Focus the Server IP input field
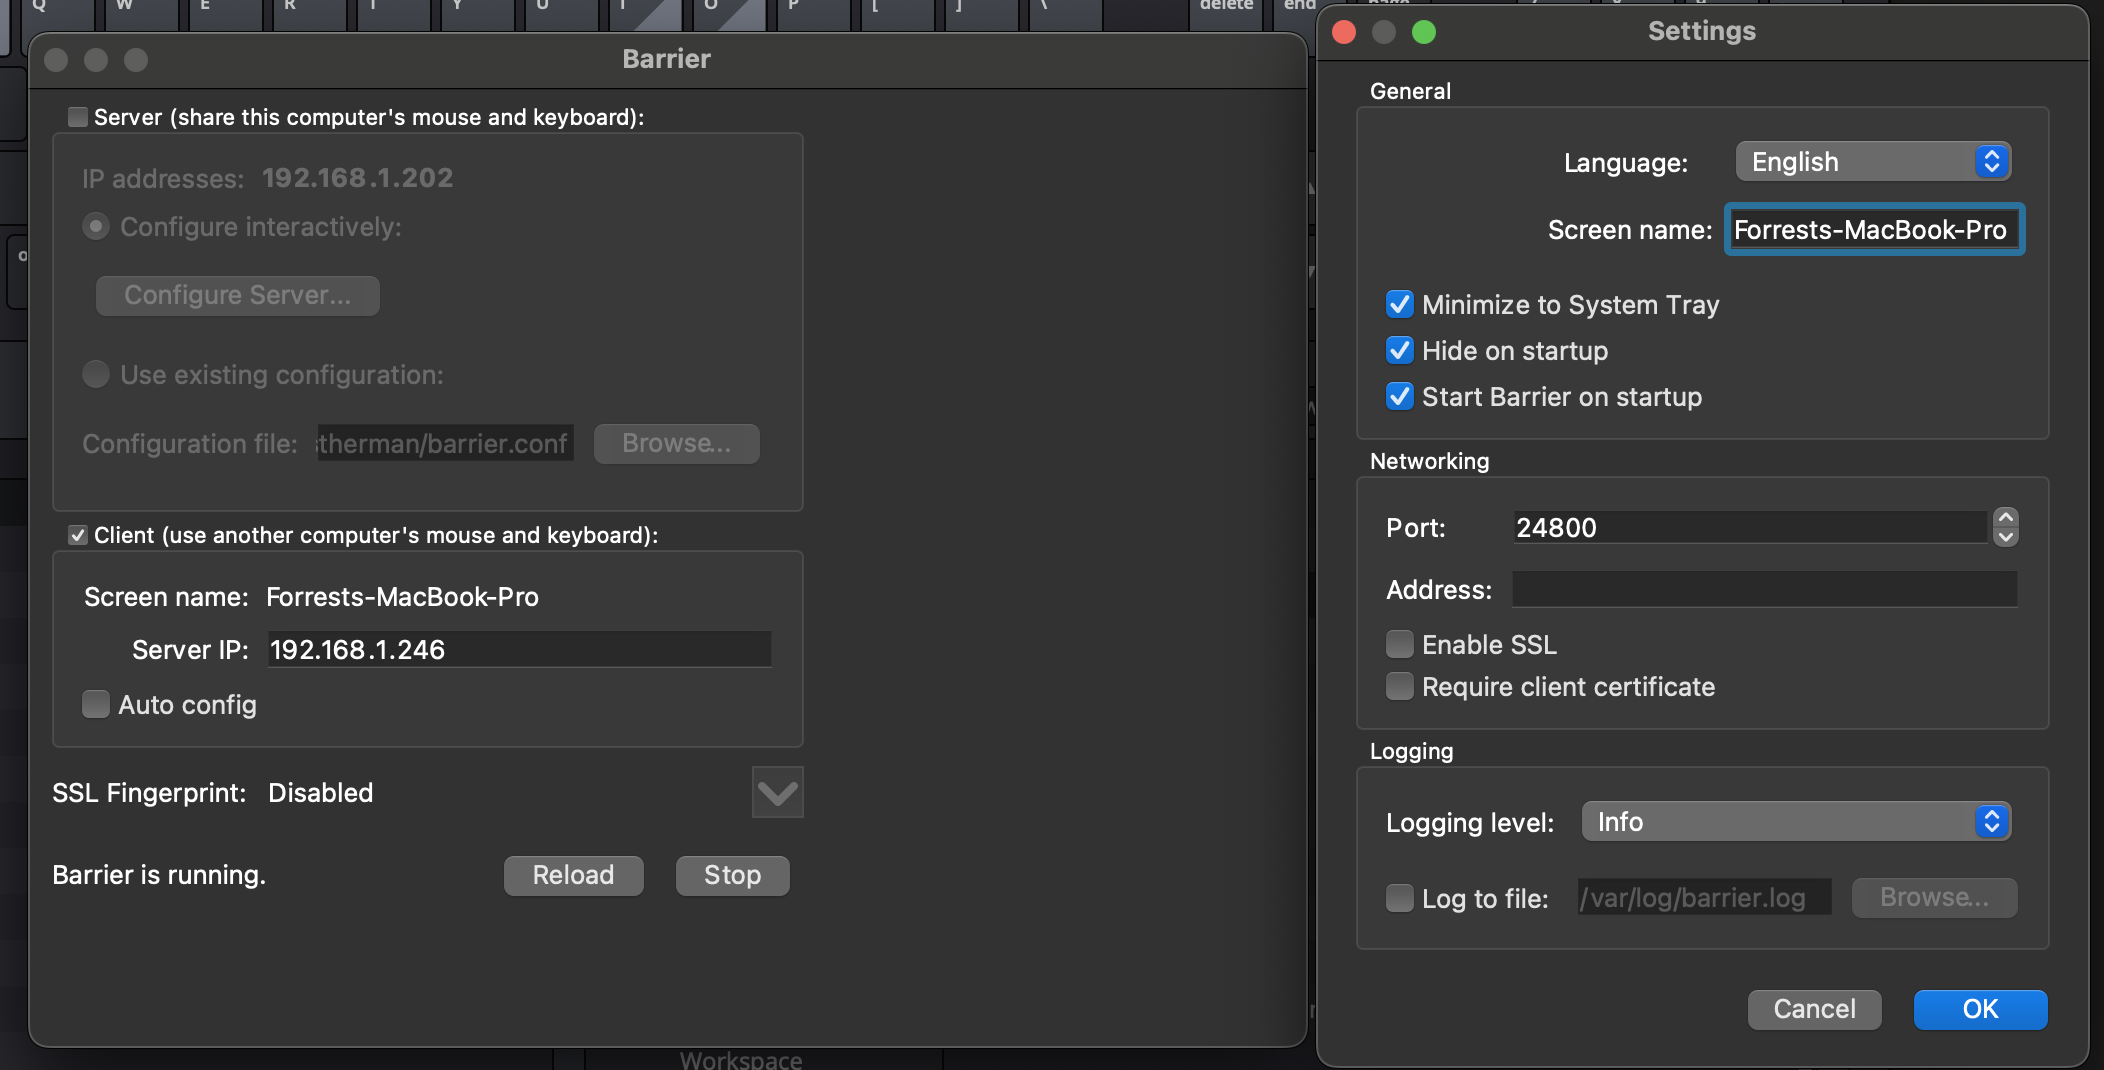Viewport: 2104px width, 1070px height. (519, 649)
